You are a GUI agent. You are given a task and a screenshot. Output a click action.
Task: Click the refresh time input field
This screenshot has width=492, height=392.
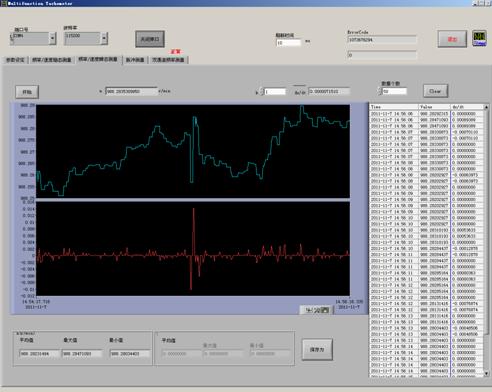289,43
